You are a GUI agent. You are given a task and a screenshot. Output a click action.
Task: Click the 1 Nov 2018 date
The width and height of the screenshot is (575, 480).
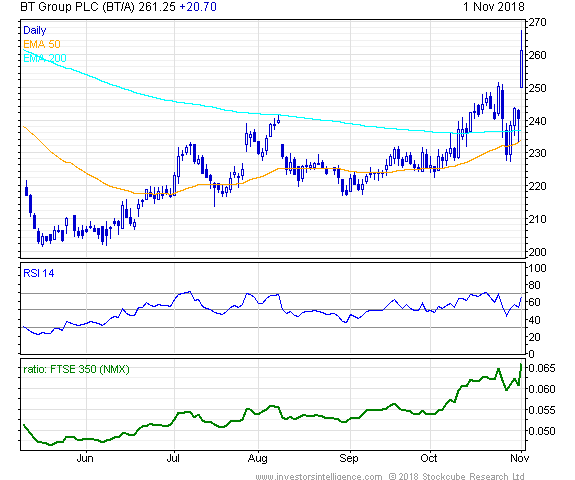494,7
